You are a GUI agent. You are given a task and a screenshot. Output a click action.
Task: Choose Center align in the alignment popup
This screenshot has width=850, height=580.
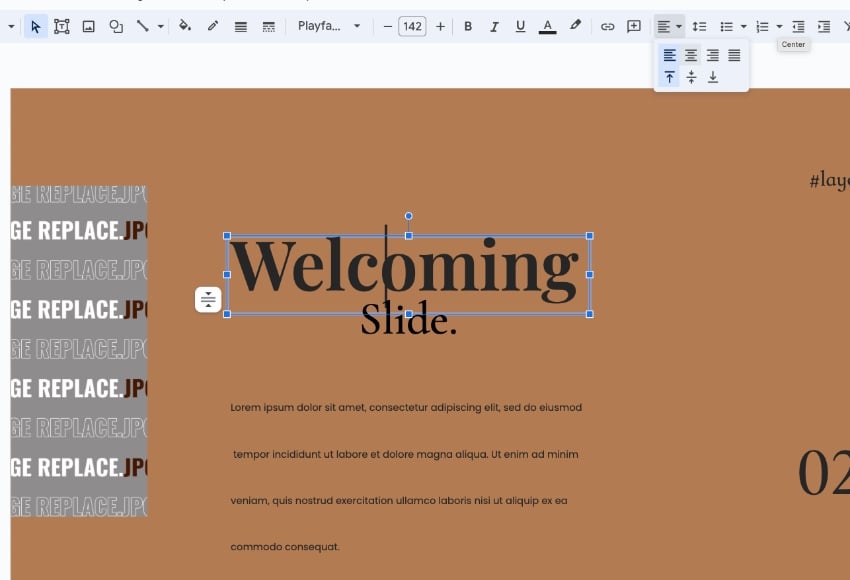(x=691, y=56)
